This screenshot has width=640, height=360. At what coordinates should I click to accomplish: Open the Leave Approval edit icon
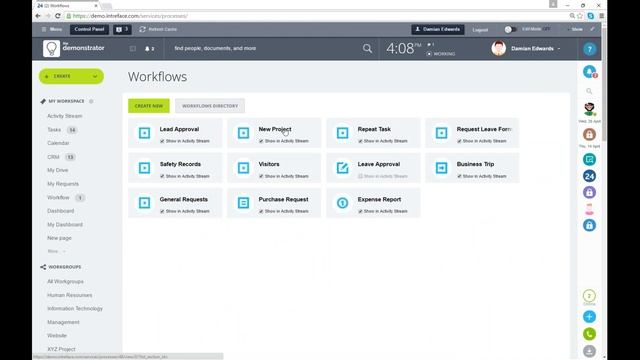(x=342, y=168)
